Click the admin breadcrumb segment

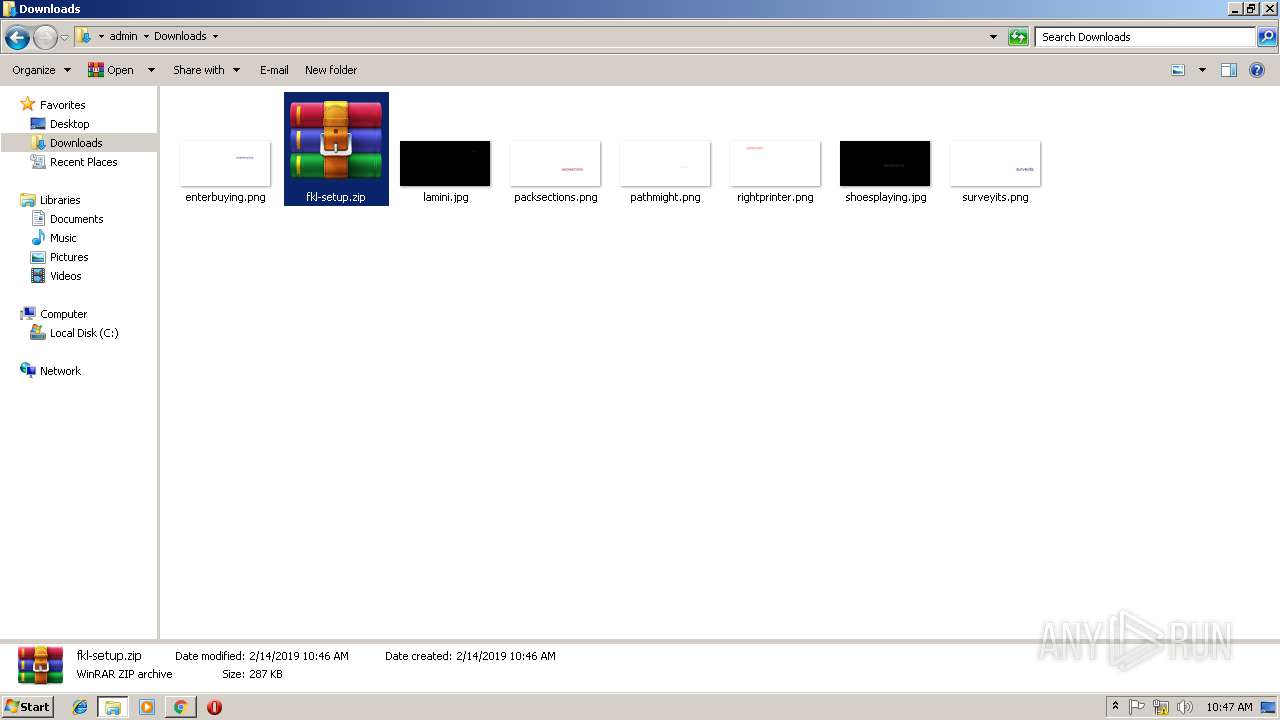tap(123, 37)
